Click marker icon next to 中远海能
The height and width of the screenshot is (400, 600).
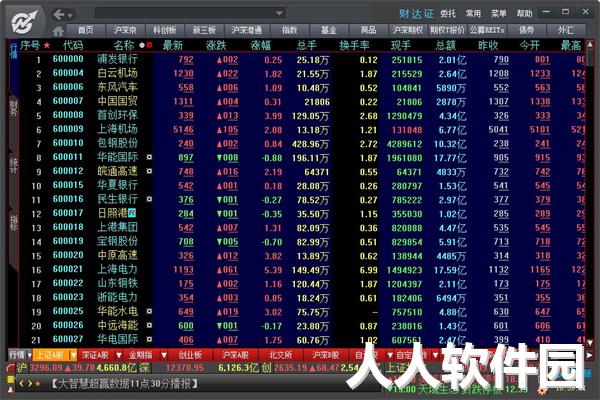click(x=149, y=325)
